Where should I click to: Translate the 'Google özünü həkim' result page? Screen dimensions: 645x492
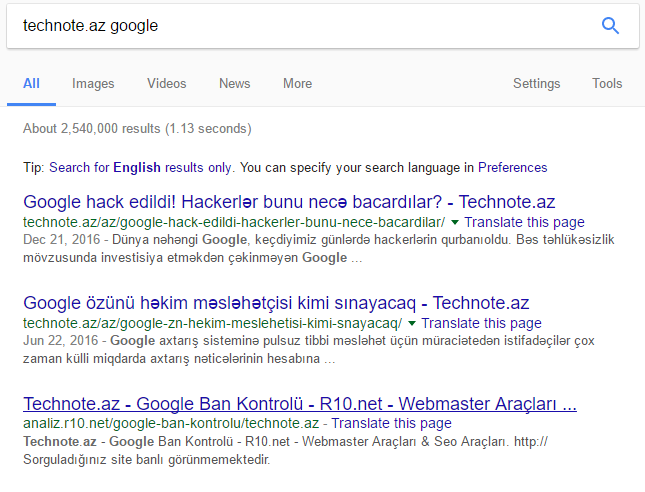[x=481, y=324]
